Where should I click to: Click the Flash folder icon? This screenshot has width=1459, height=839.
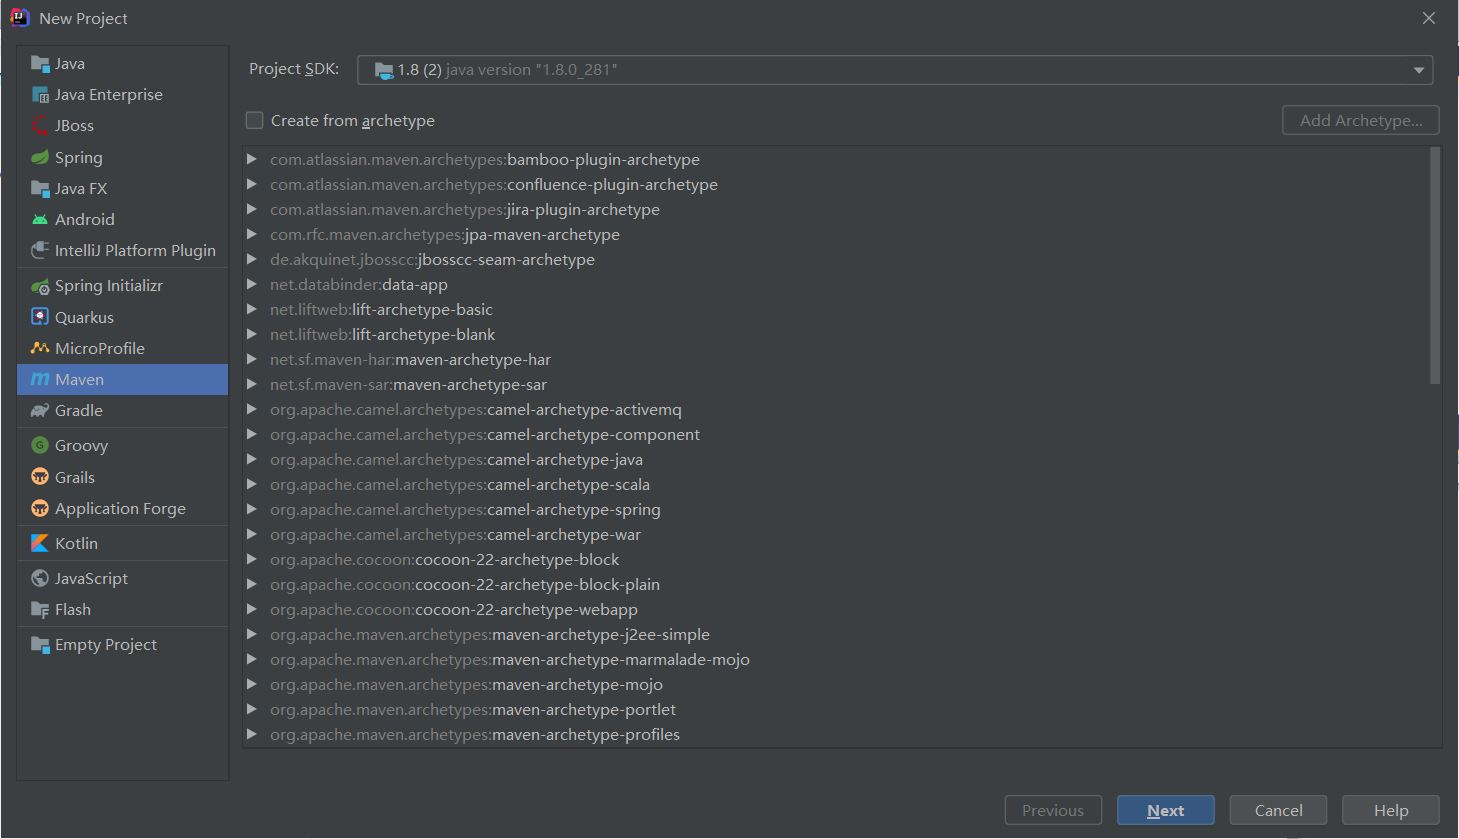click(x=40, y=610)
